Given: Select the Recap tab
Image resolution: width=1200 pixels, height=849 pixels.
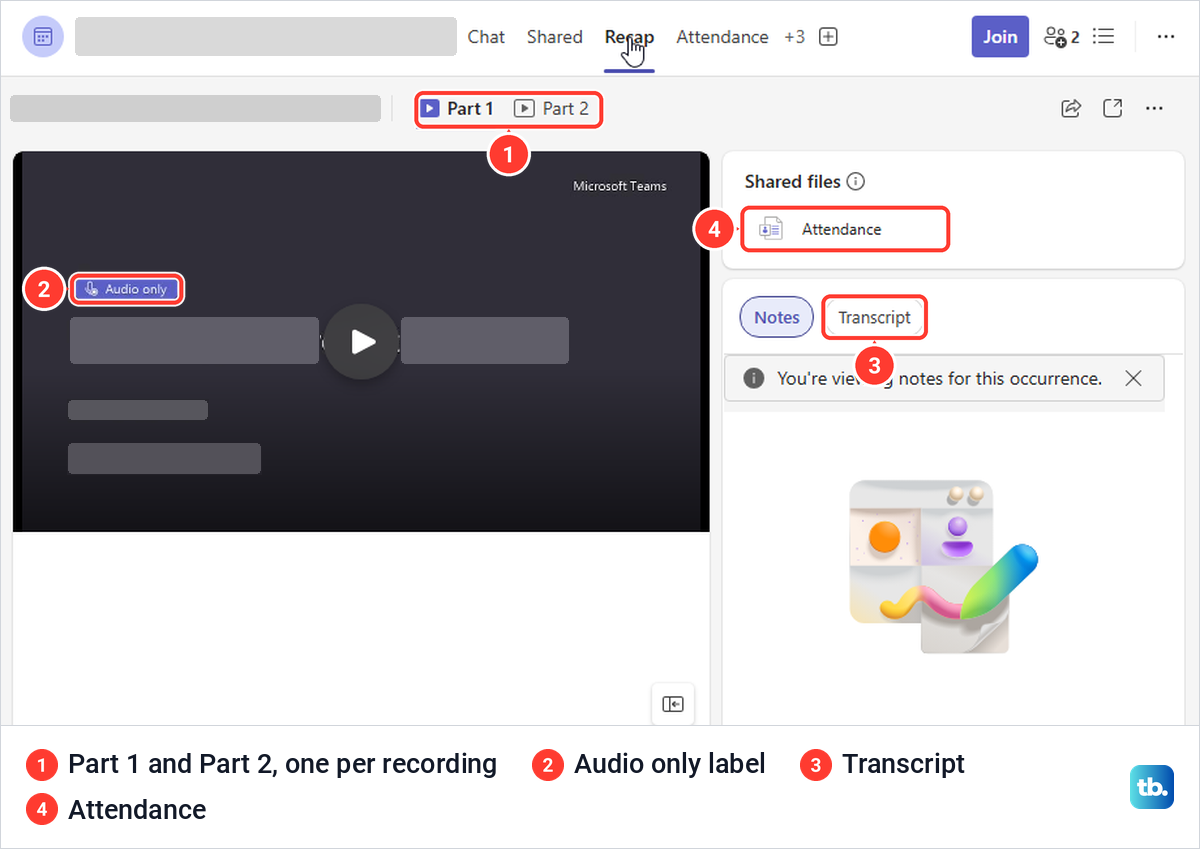Looking at the screenshot, I should pyautogui.click(x=629, y=37).
